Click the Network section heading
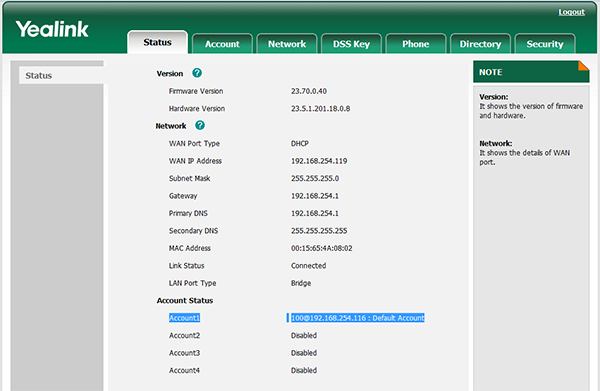600x391 pixels. tap(171, 126)
